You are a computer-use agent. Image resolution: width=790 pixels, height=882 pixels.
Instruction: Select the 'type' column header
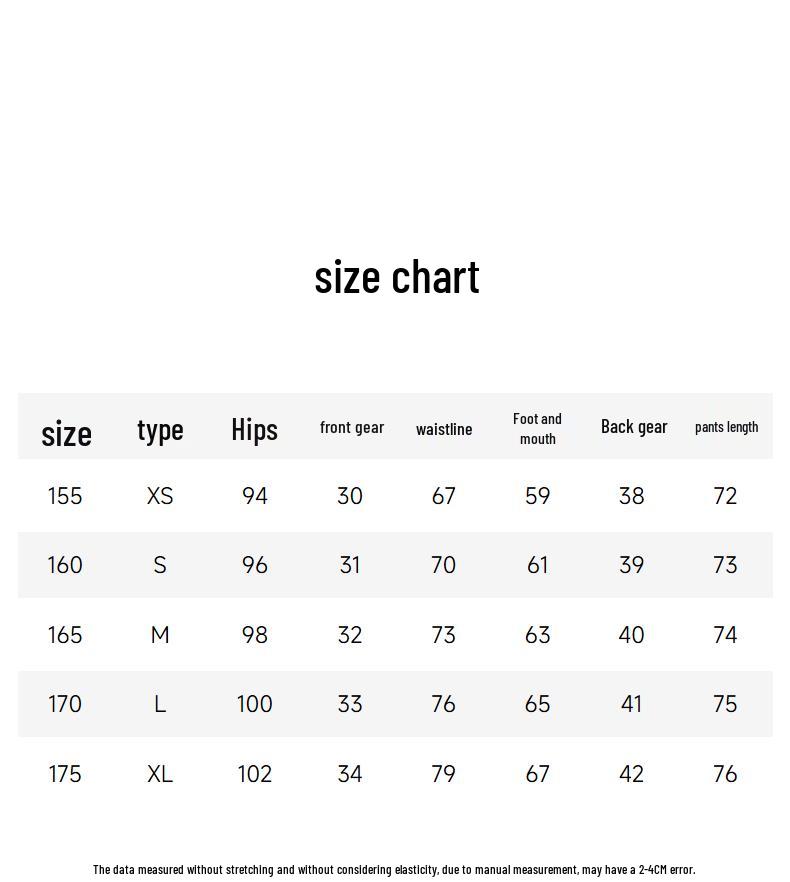point(160,431)
